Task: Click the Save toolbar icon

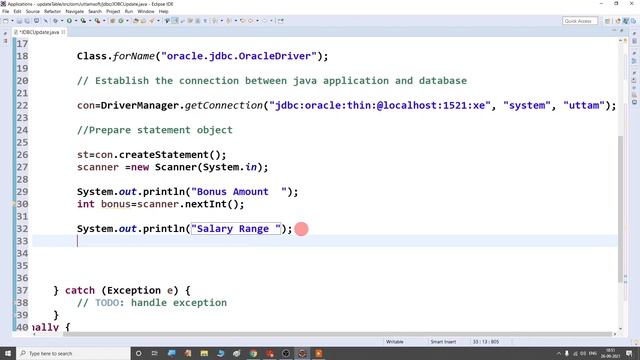Action: [19, 21]
